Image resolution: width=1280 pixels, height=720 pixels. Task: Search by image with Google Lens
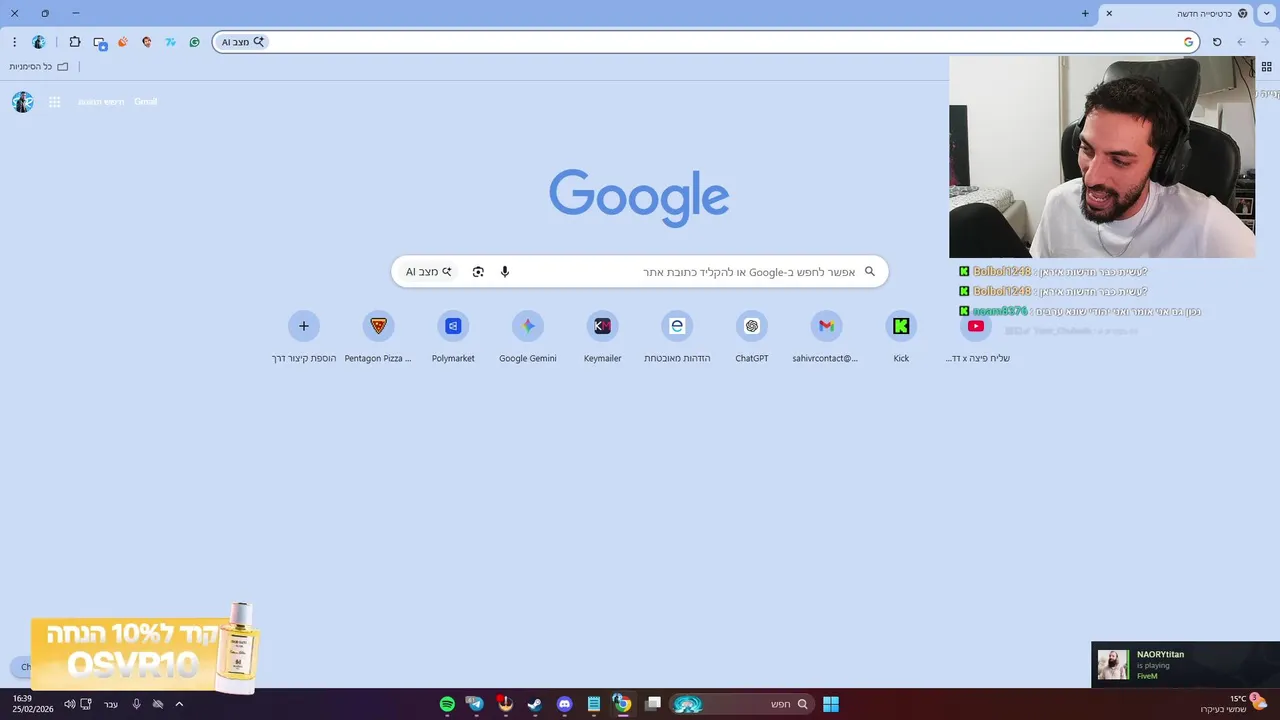478,272
